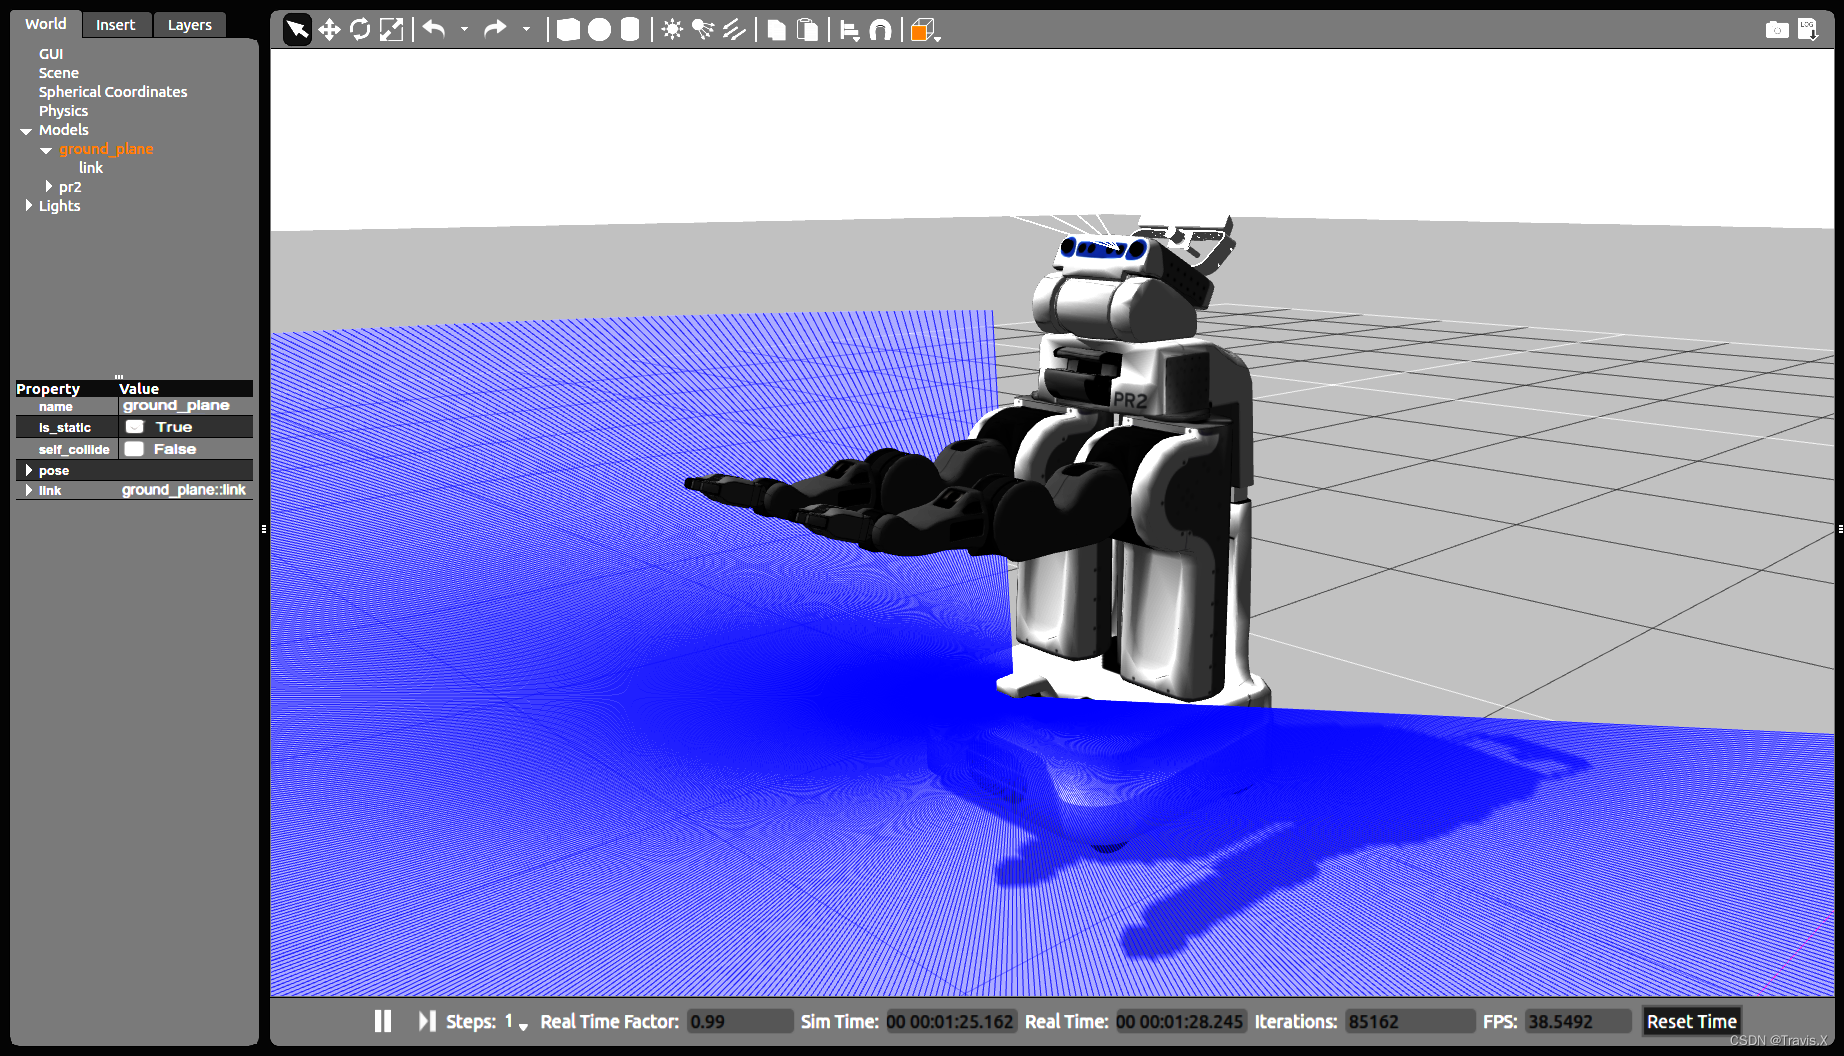Open the Align tool
The width and height of the screenshot is (1844, 1056).
click(849, 31)
